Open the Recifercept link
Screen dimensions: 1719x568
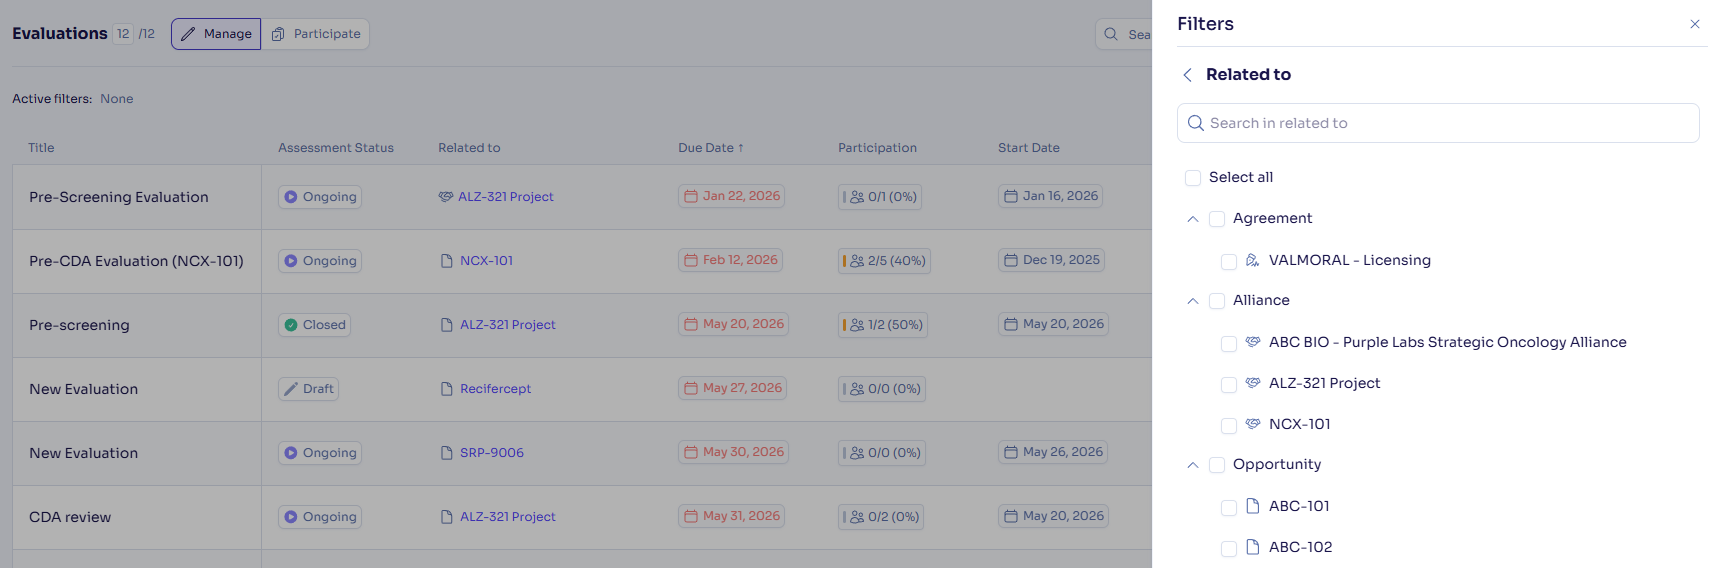click(x=495, y=389)
